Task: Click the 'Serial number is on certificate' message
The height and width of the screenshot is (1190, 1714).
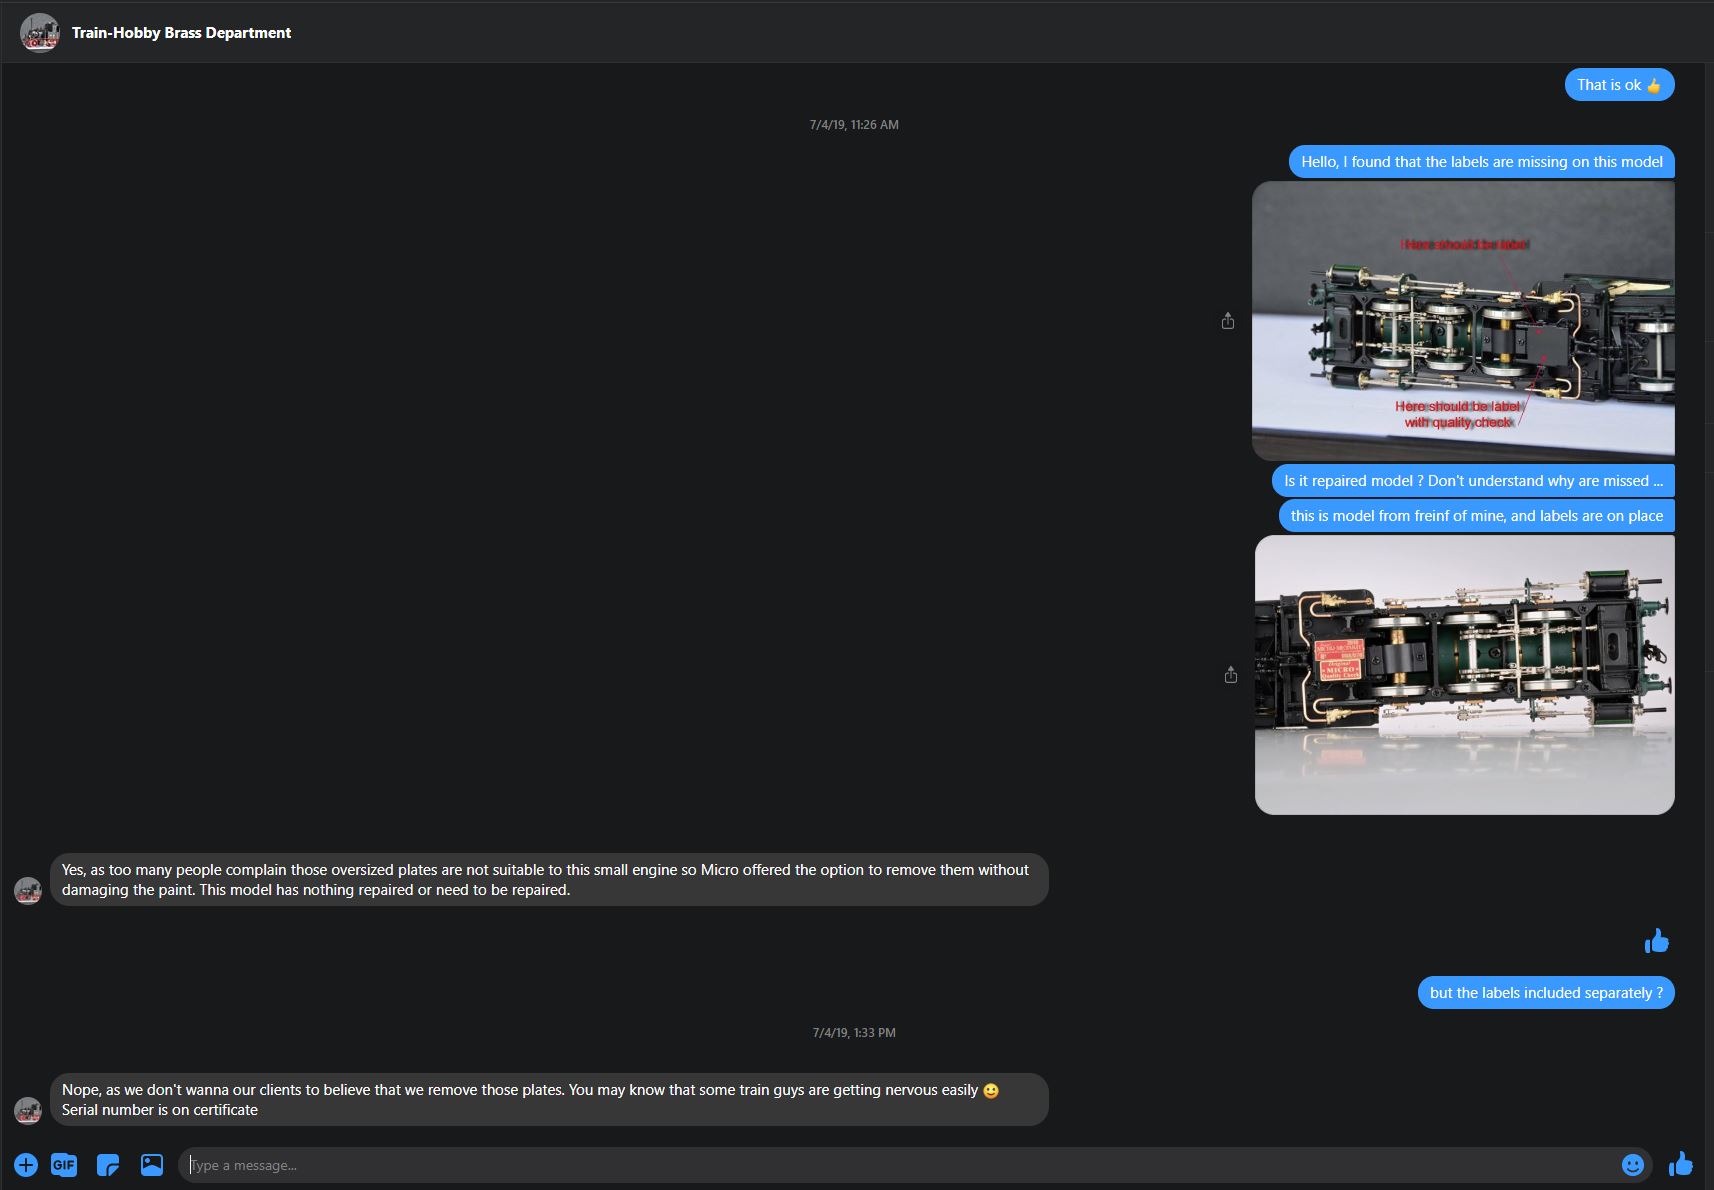Action: (x=160, y=1110)
